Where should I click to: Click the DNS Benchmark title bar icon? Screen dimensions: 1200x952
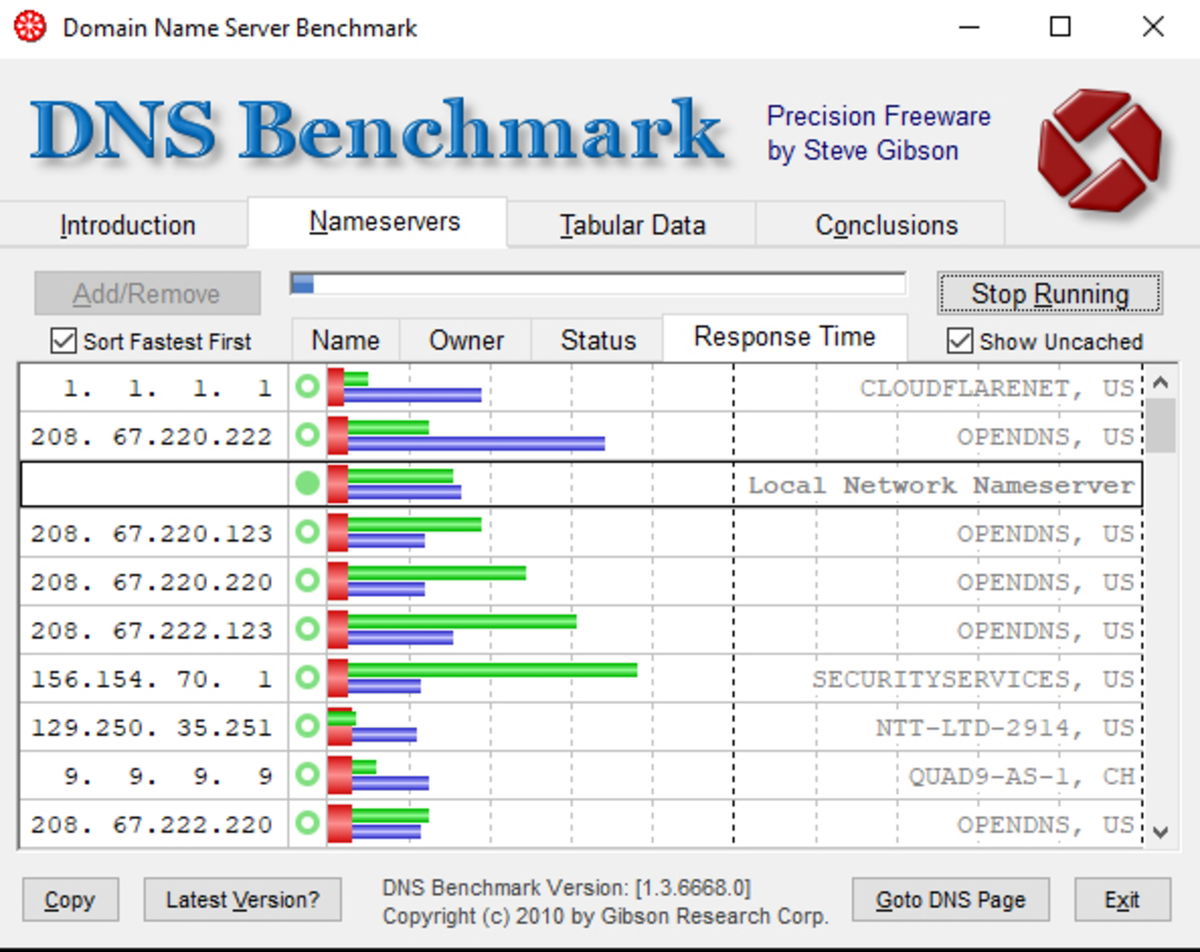[x=31, y=26]
